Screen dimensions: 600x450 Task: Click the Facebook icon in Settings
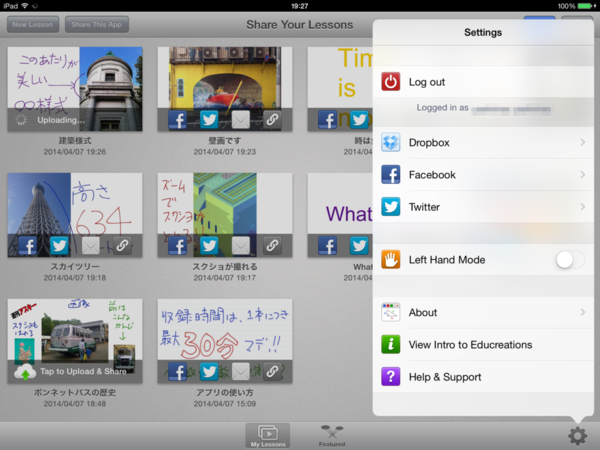point(390,174)
